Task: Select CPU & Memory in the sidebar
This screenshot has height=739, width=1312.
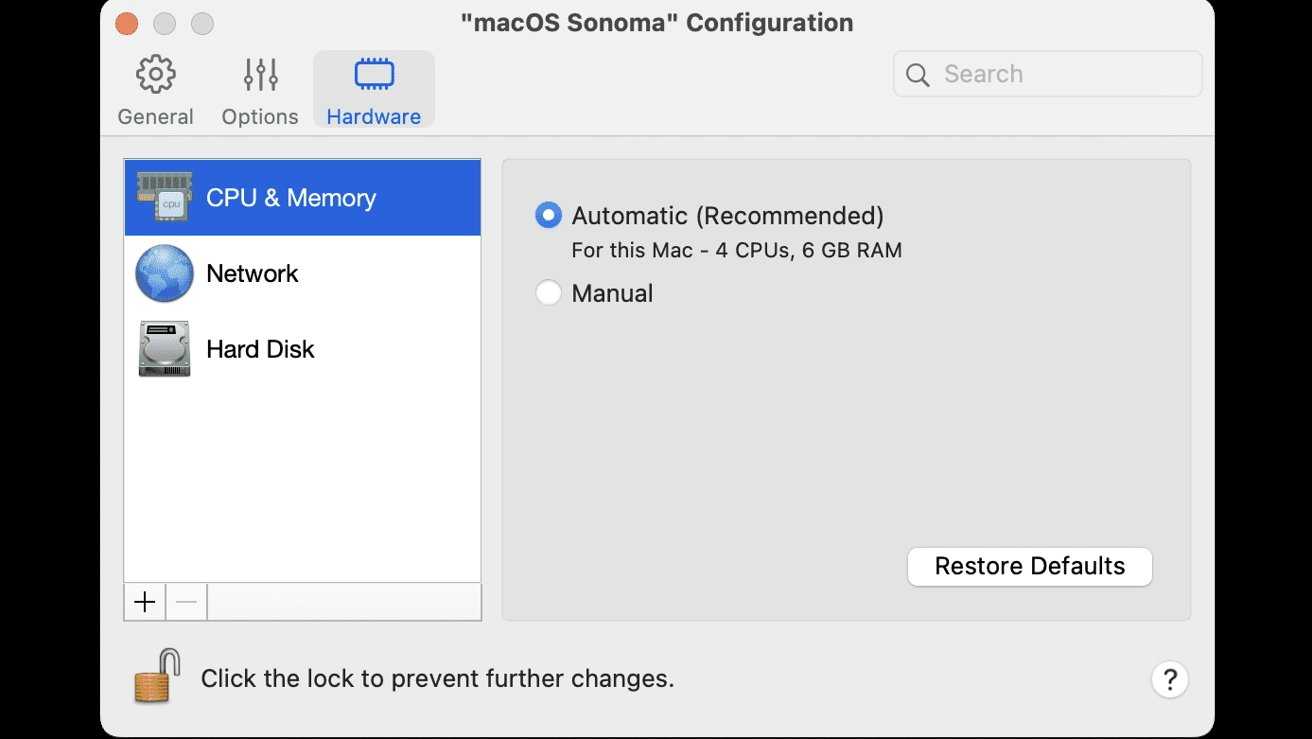Action: point(302,198)
